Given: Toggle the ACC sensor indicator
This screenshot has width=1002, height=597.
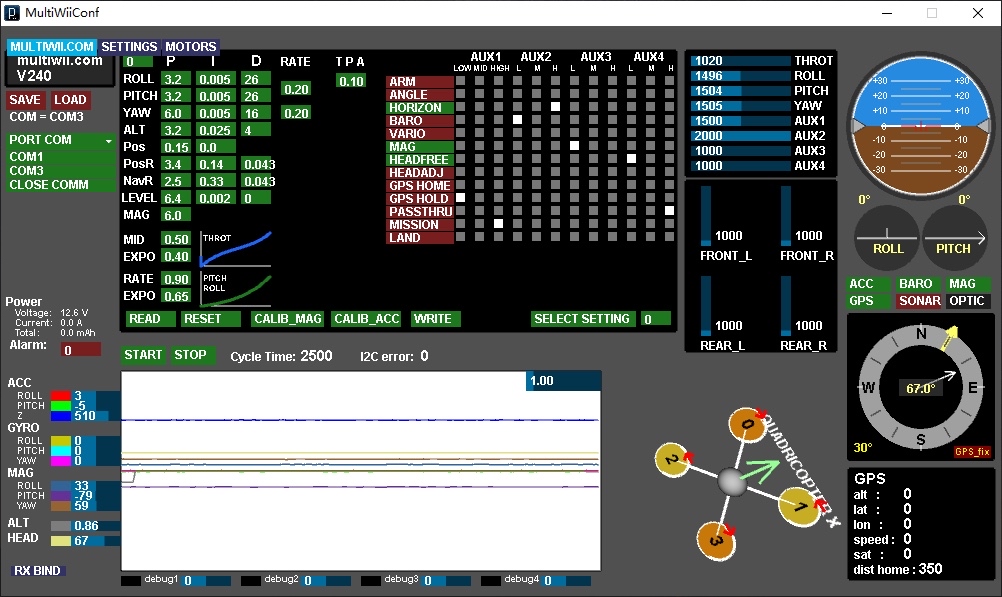Looking at the screenshot, I should [x=868, y=284].
